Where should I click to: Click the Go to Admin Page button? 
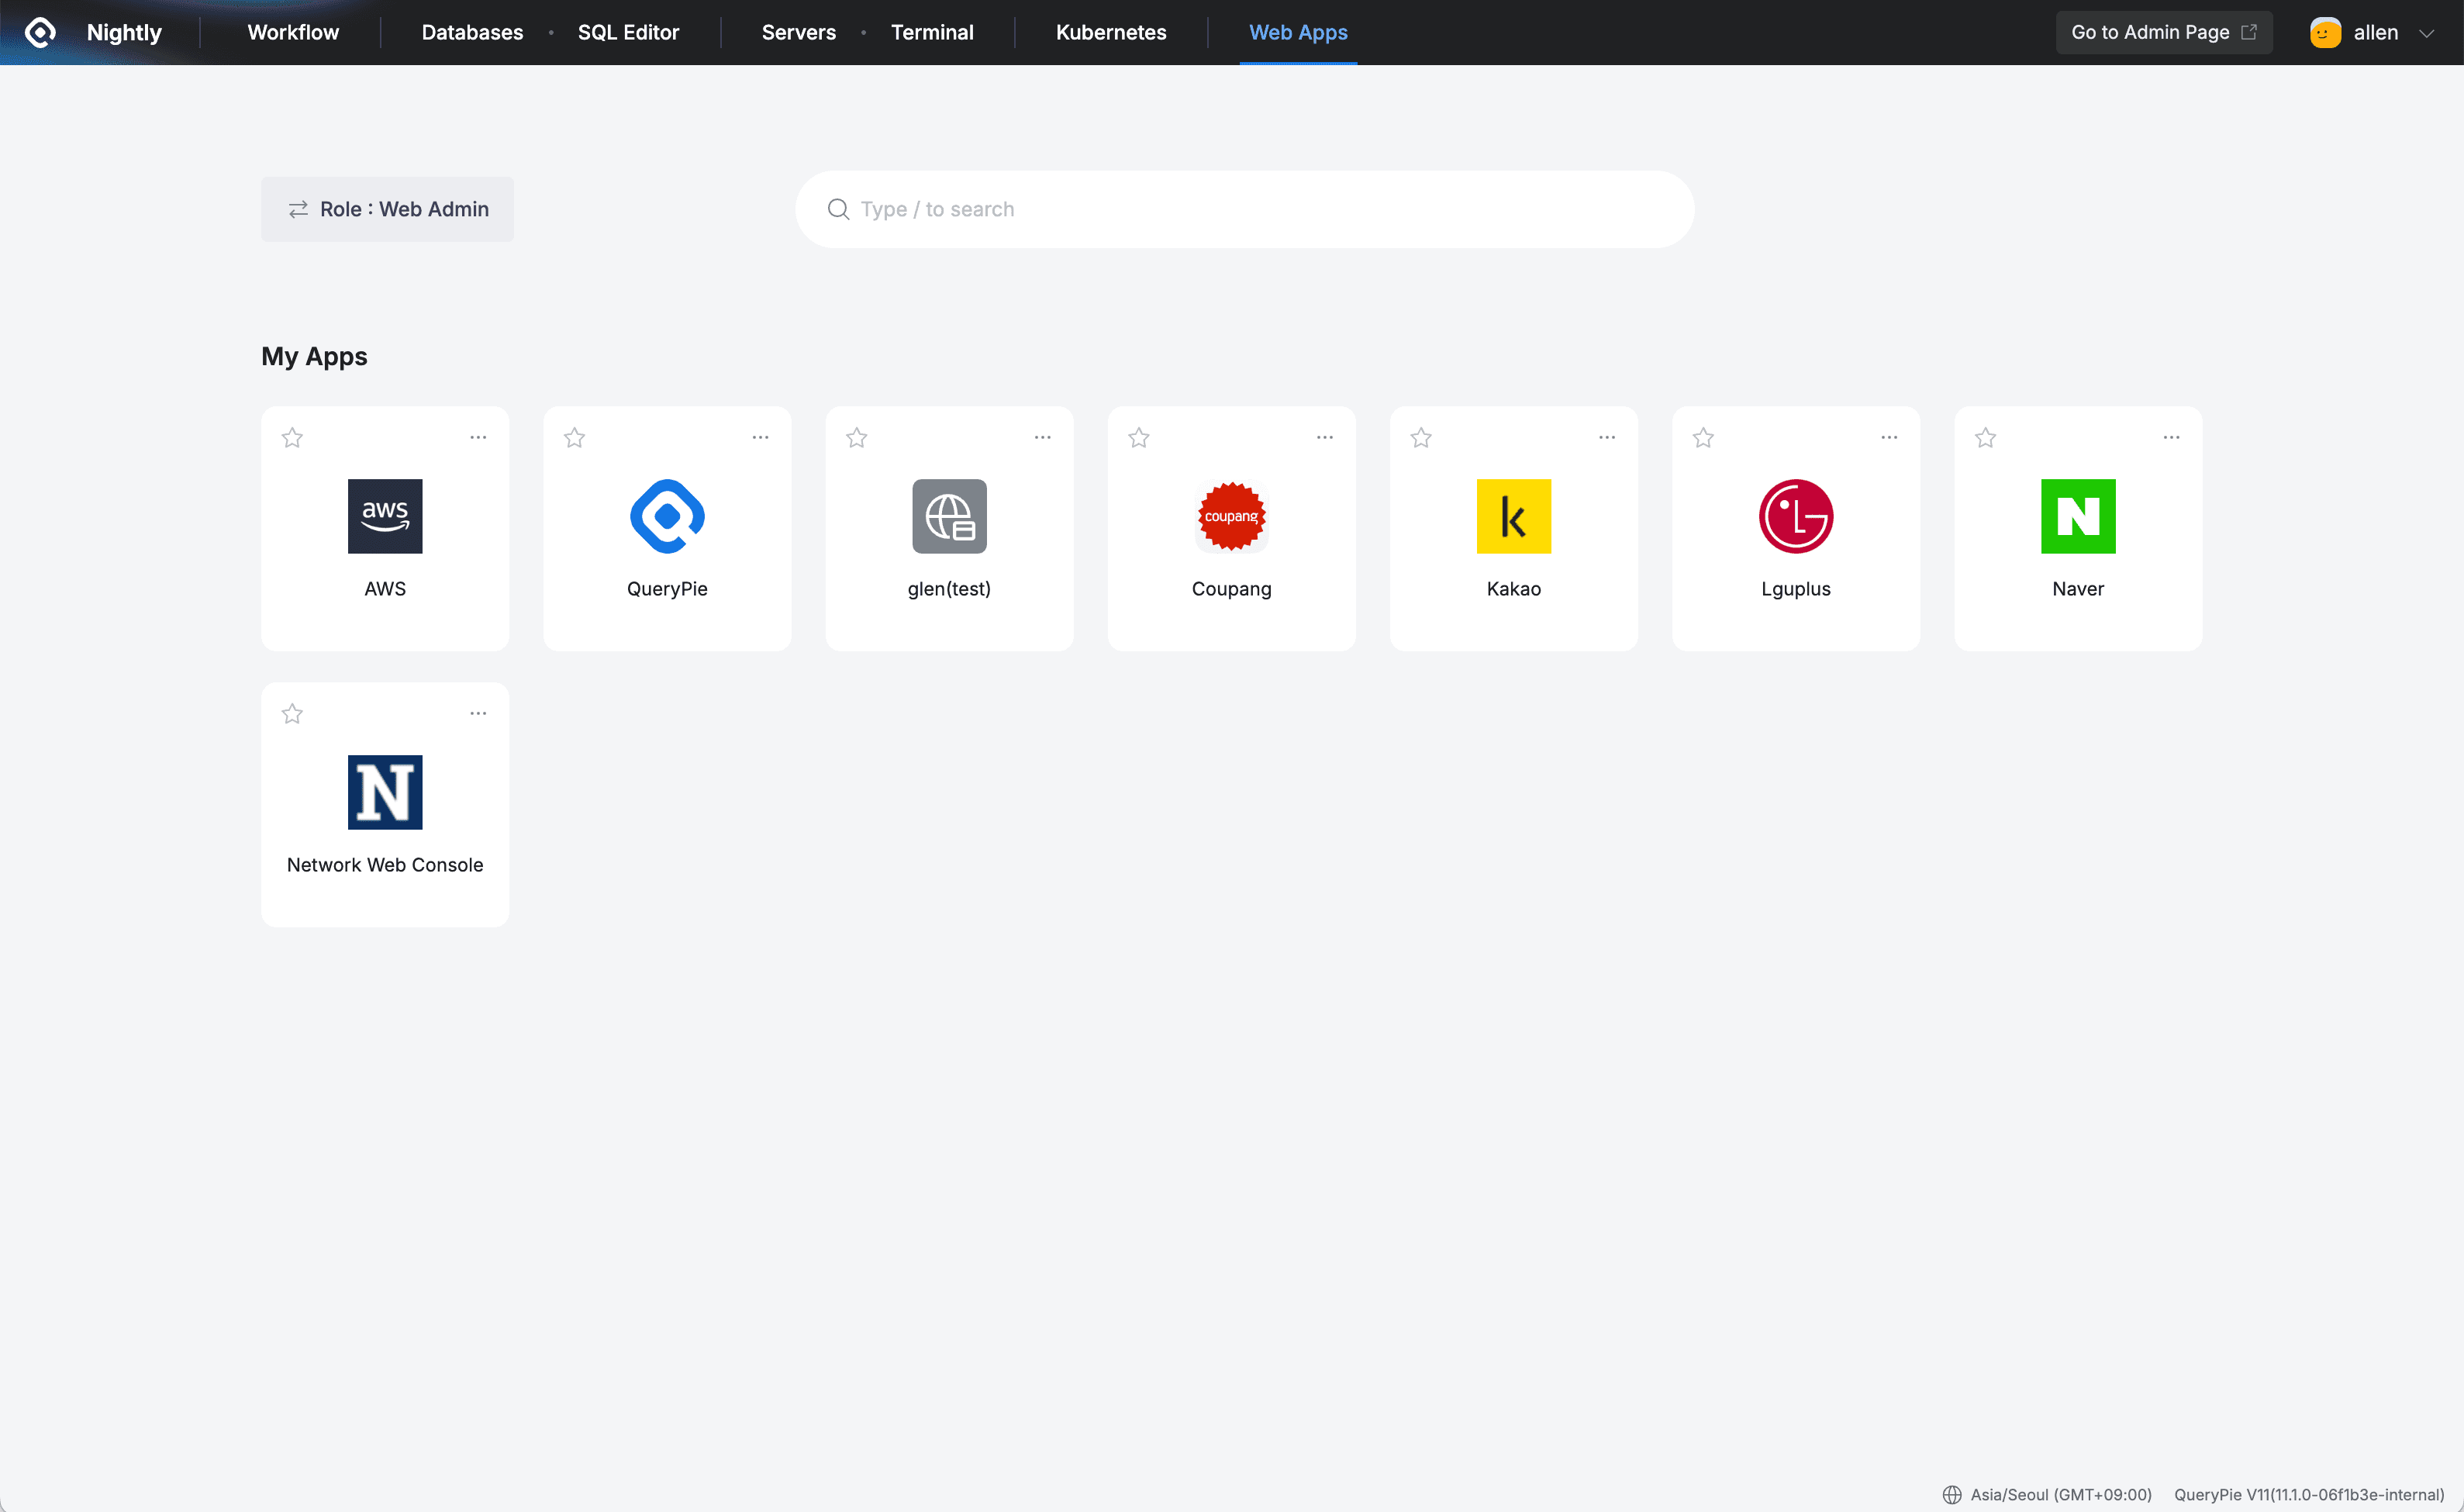coord(2163,32)
